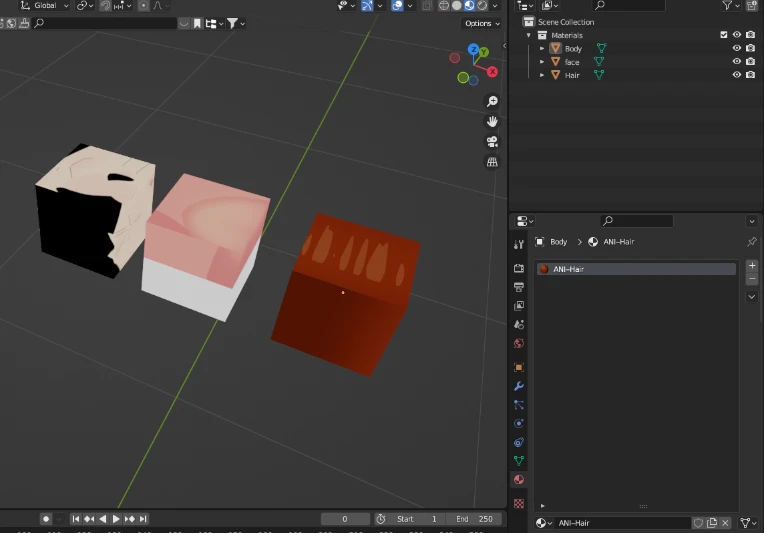
Task: Duplicate the ANI-Hair material with new-copy icon
Action: pos(712,523)
